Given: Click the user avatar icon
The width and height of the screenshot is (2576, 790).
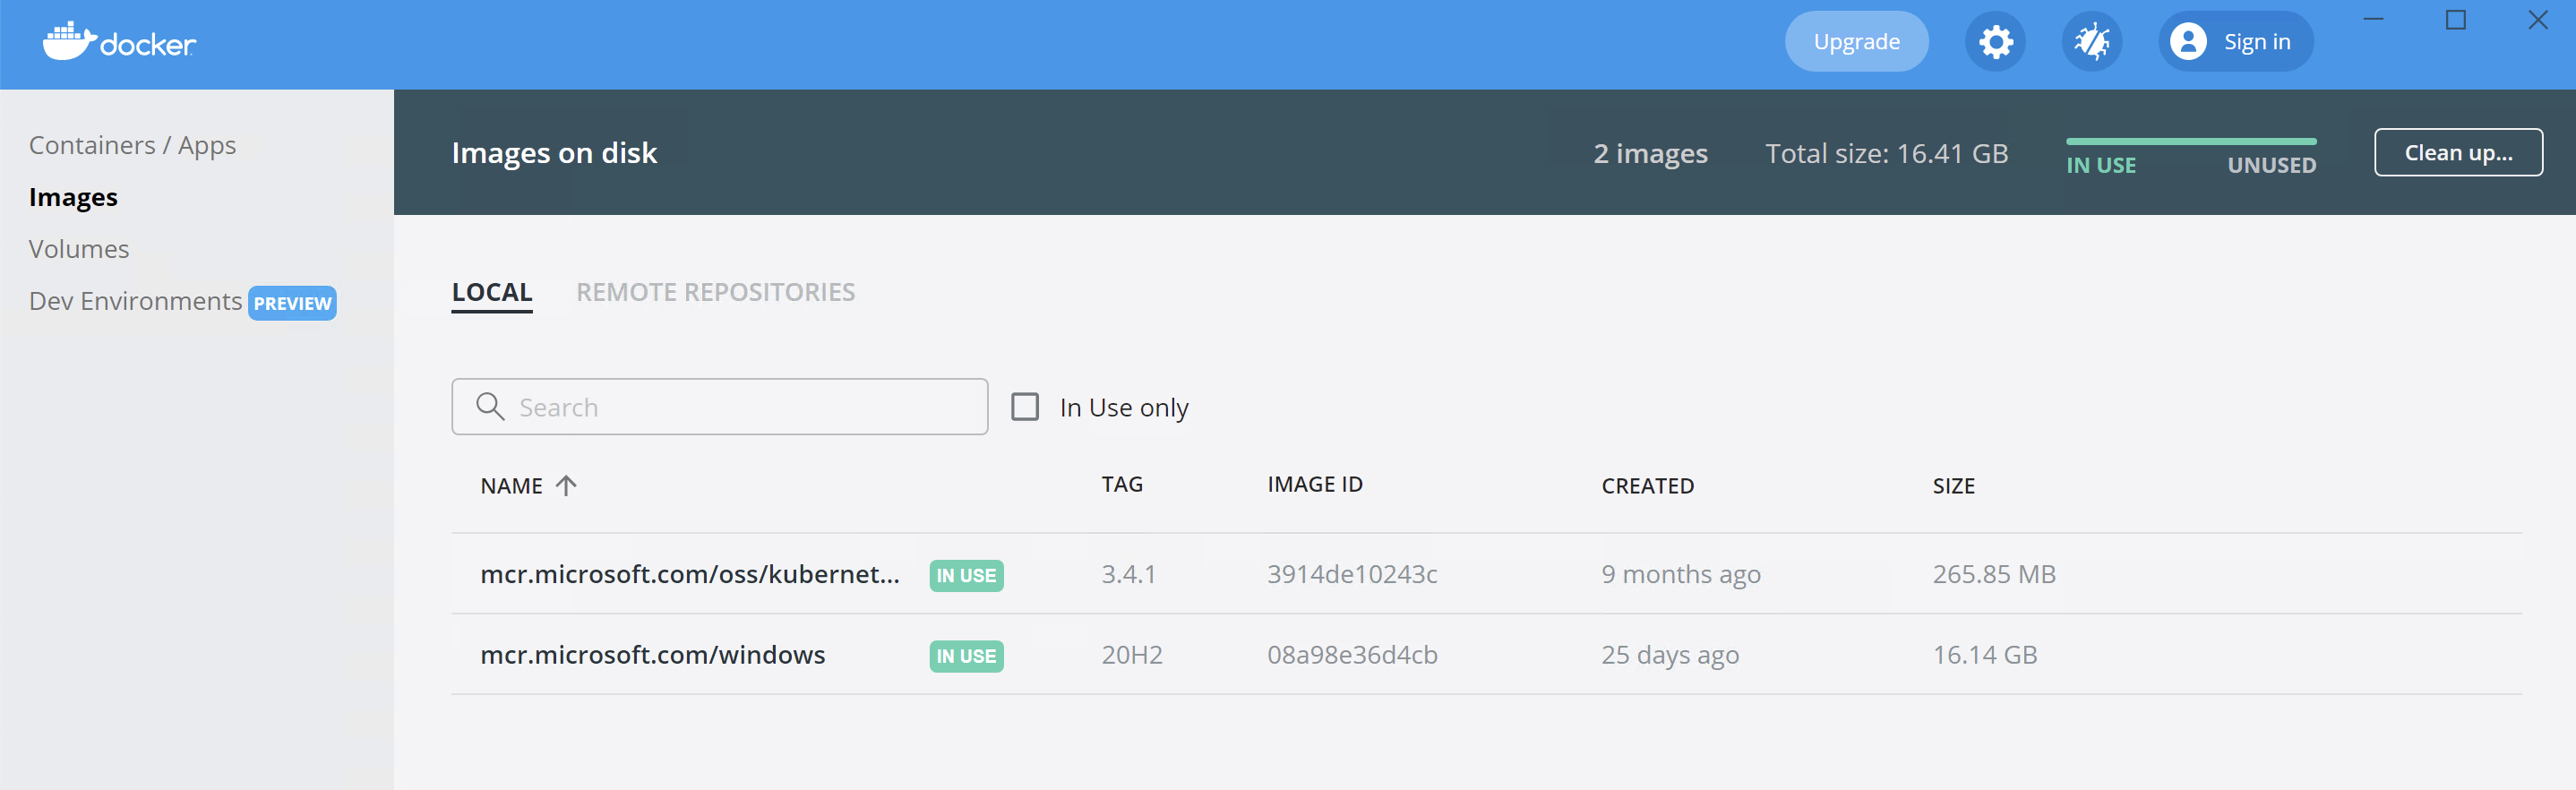Looking at the screenshot, I should click(2188, 42).
